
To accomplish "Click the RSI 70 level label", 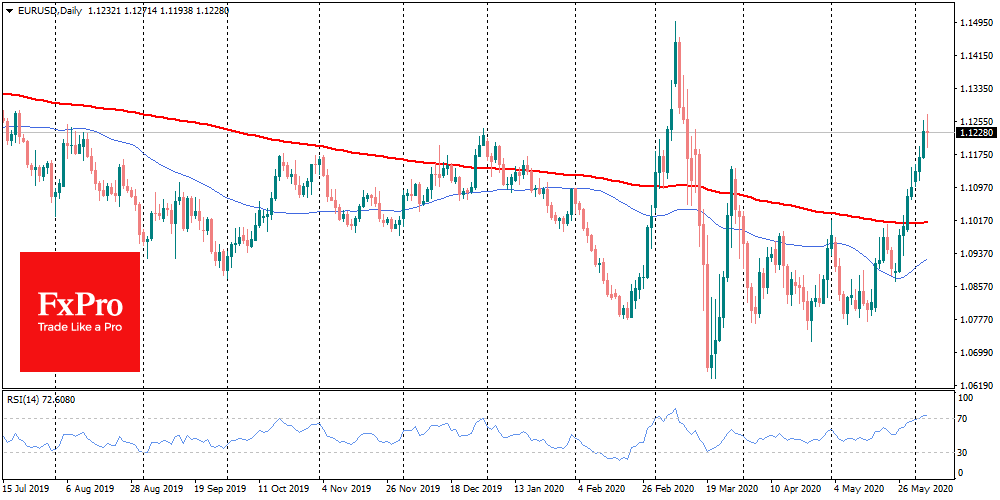I will [965, 418].
